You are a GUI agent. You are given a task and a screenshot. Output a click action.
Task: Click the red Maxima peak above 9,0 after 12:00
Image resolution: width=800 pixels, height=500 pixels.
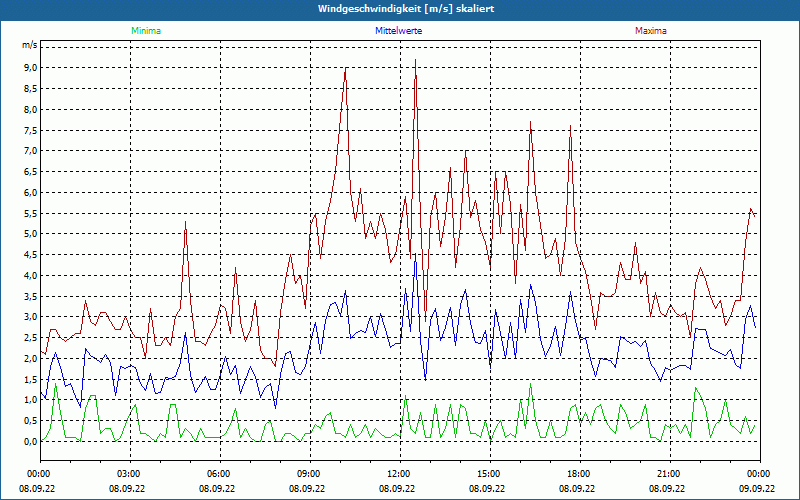tap(416, 60)
